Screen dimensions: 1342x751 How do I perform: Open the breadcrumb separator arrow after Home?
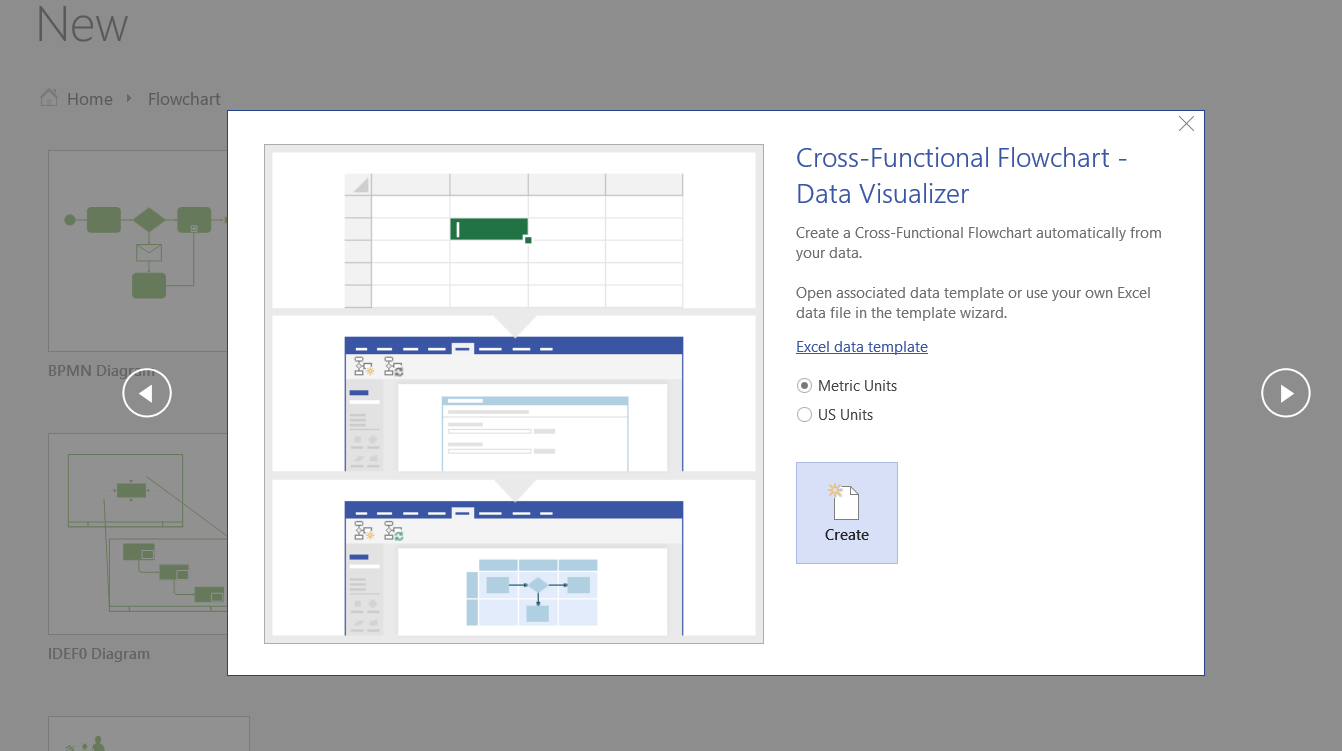point(129,98)
